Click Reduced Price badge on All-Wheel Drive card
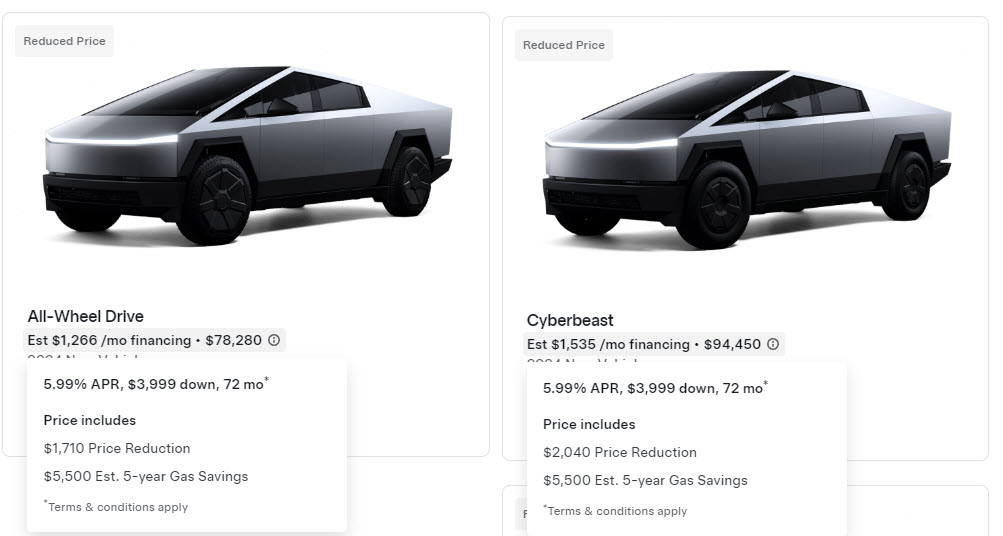Screen dimensions: 1003x536 (62, 41)
